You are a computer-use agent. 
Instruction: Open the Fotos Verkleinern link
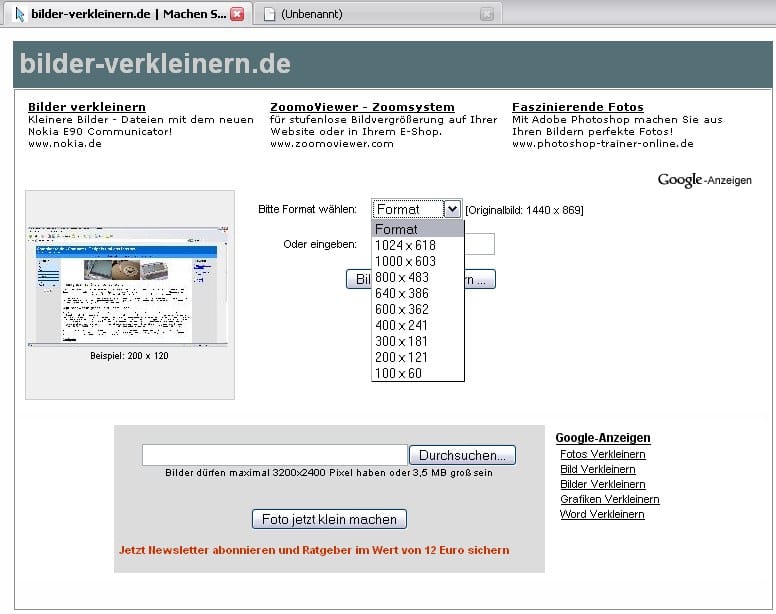tap(603, 454)
